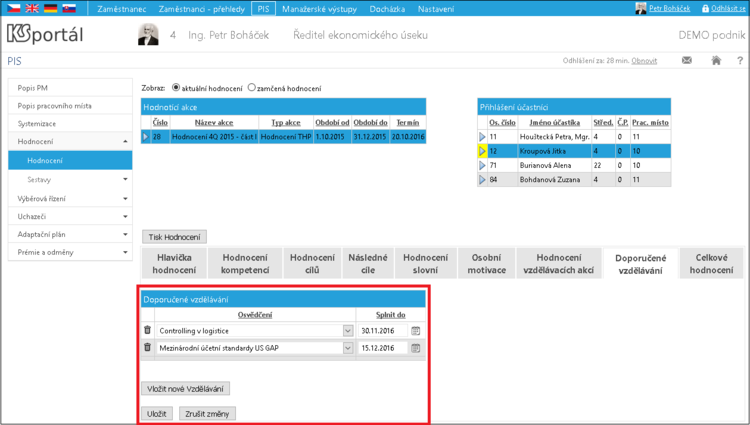Image resolution: width=750 pixels, height=425 pixels.
Task: Click Zrušit změny button
Action: [x=207, y=414]
